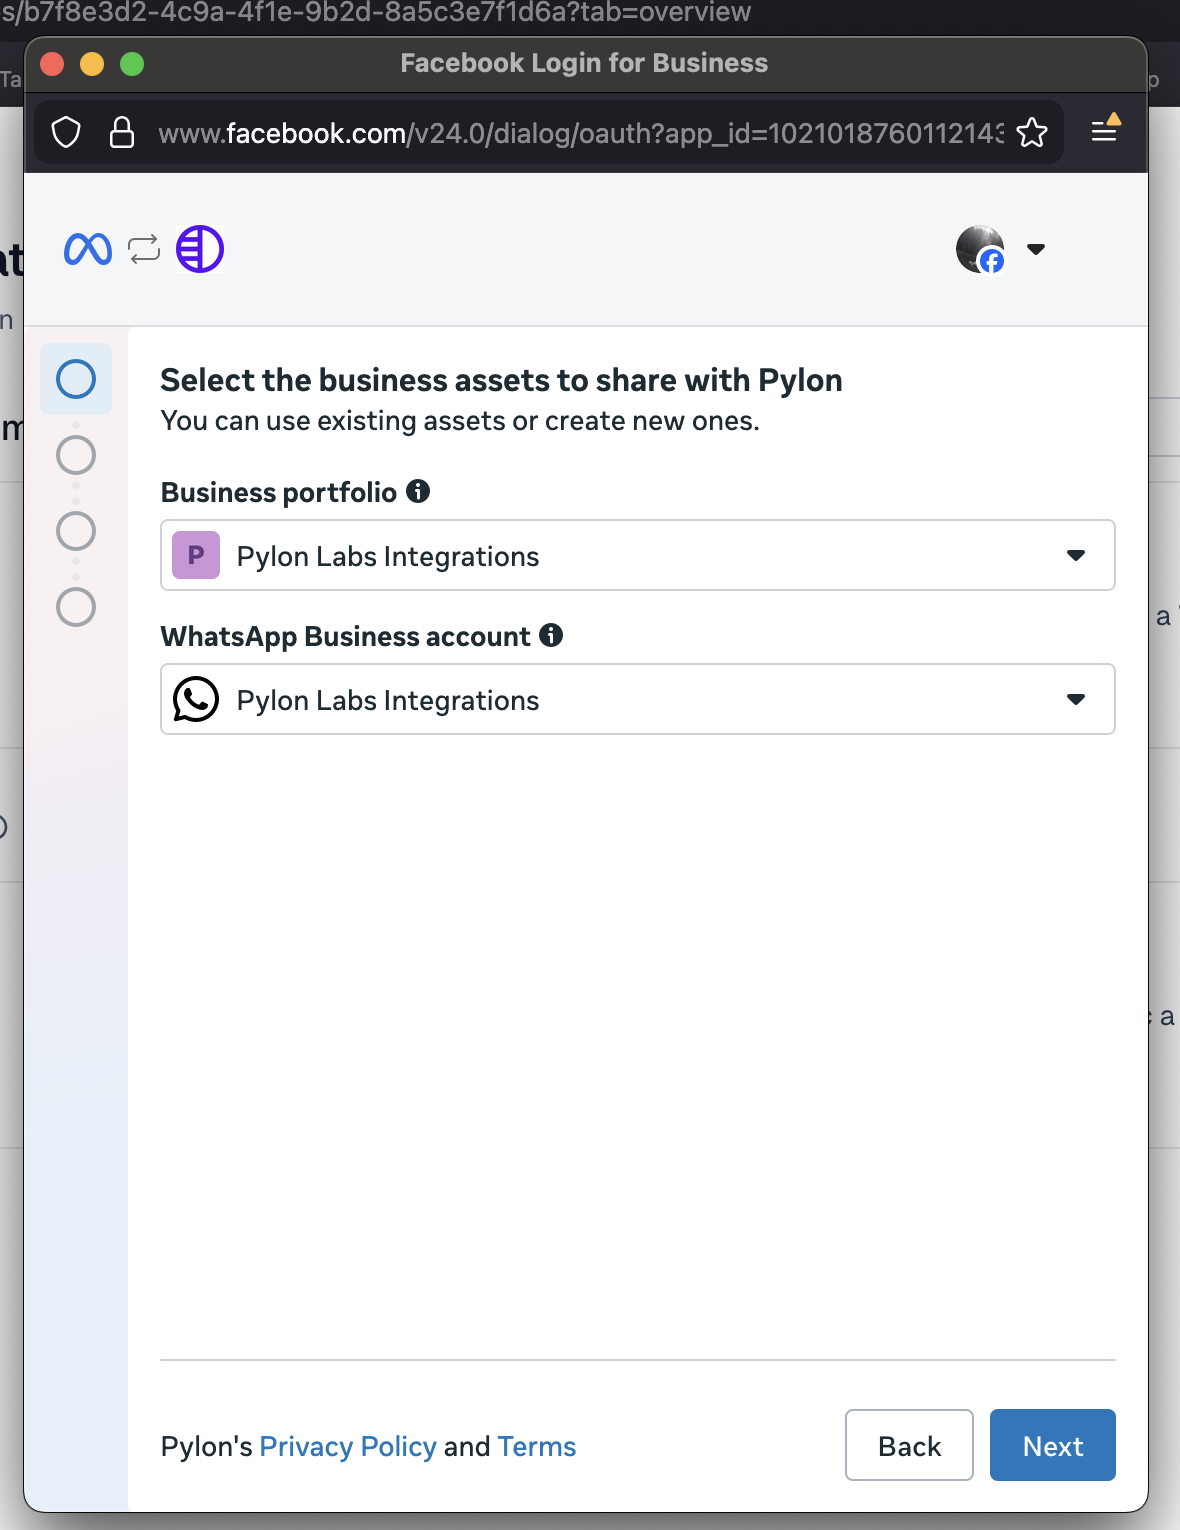
Task: Click the Pylon app logo icon
Action: pos(200,249)
